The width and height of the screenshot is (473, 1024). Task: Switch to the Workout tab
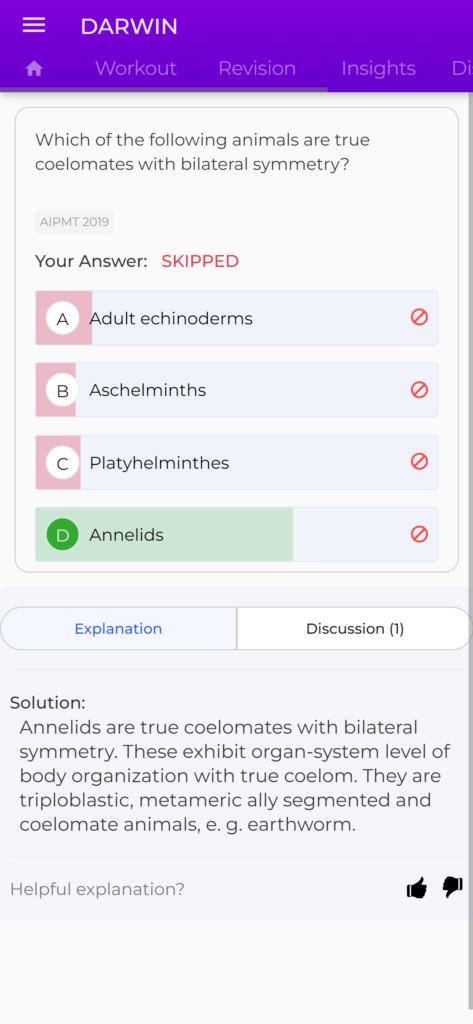pos(136,69)
